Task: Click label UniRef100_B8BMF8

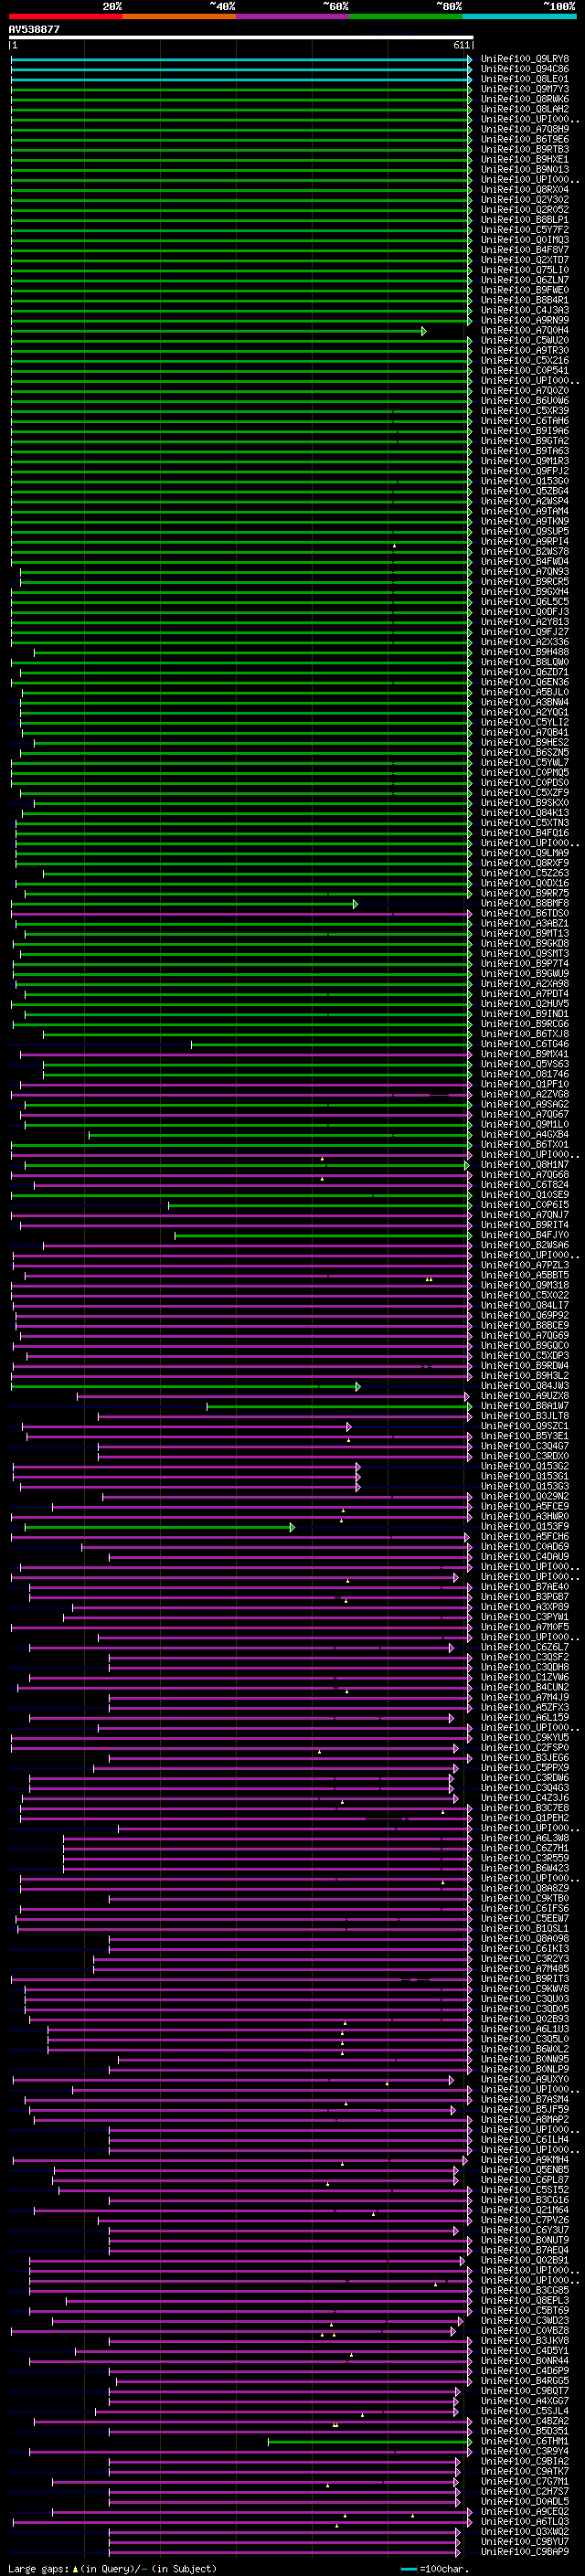Action: pyautogui.click(x=524, y=903)
